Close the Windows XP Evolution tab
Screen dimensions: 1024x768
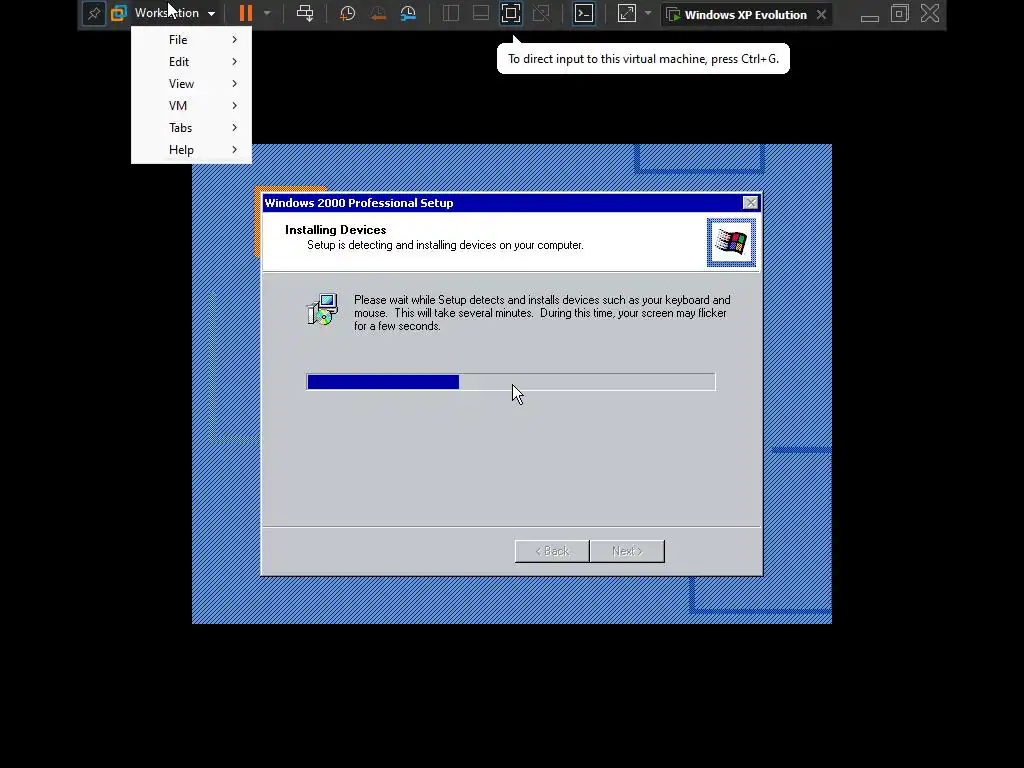pos(822,14)
